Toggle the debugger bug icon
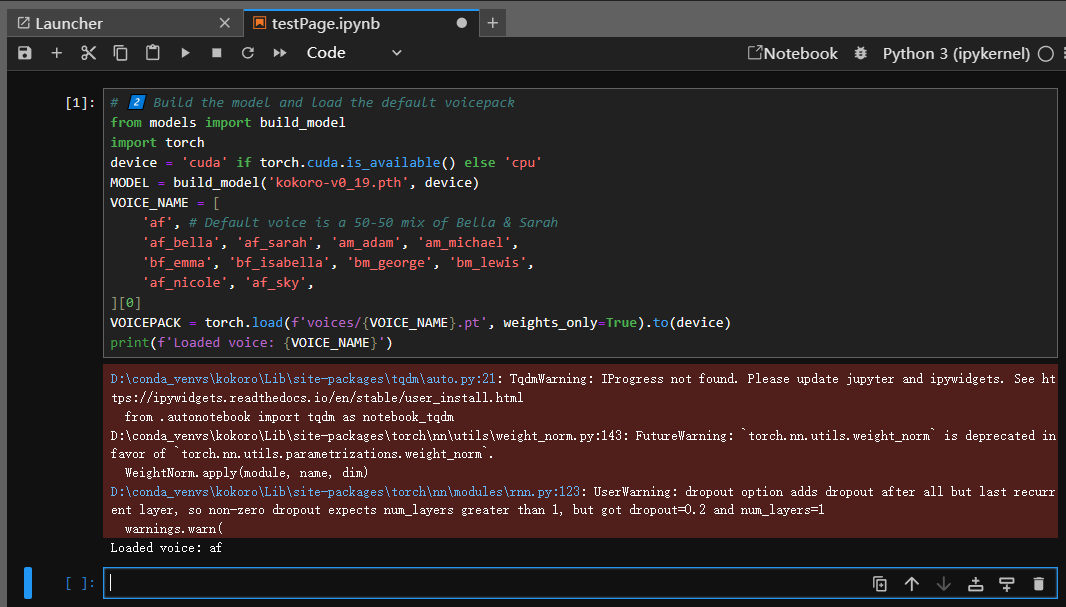1066x607 pixels. (x=860, y=54)
